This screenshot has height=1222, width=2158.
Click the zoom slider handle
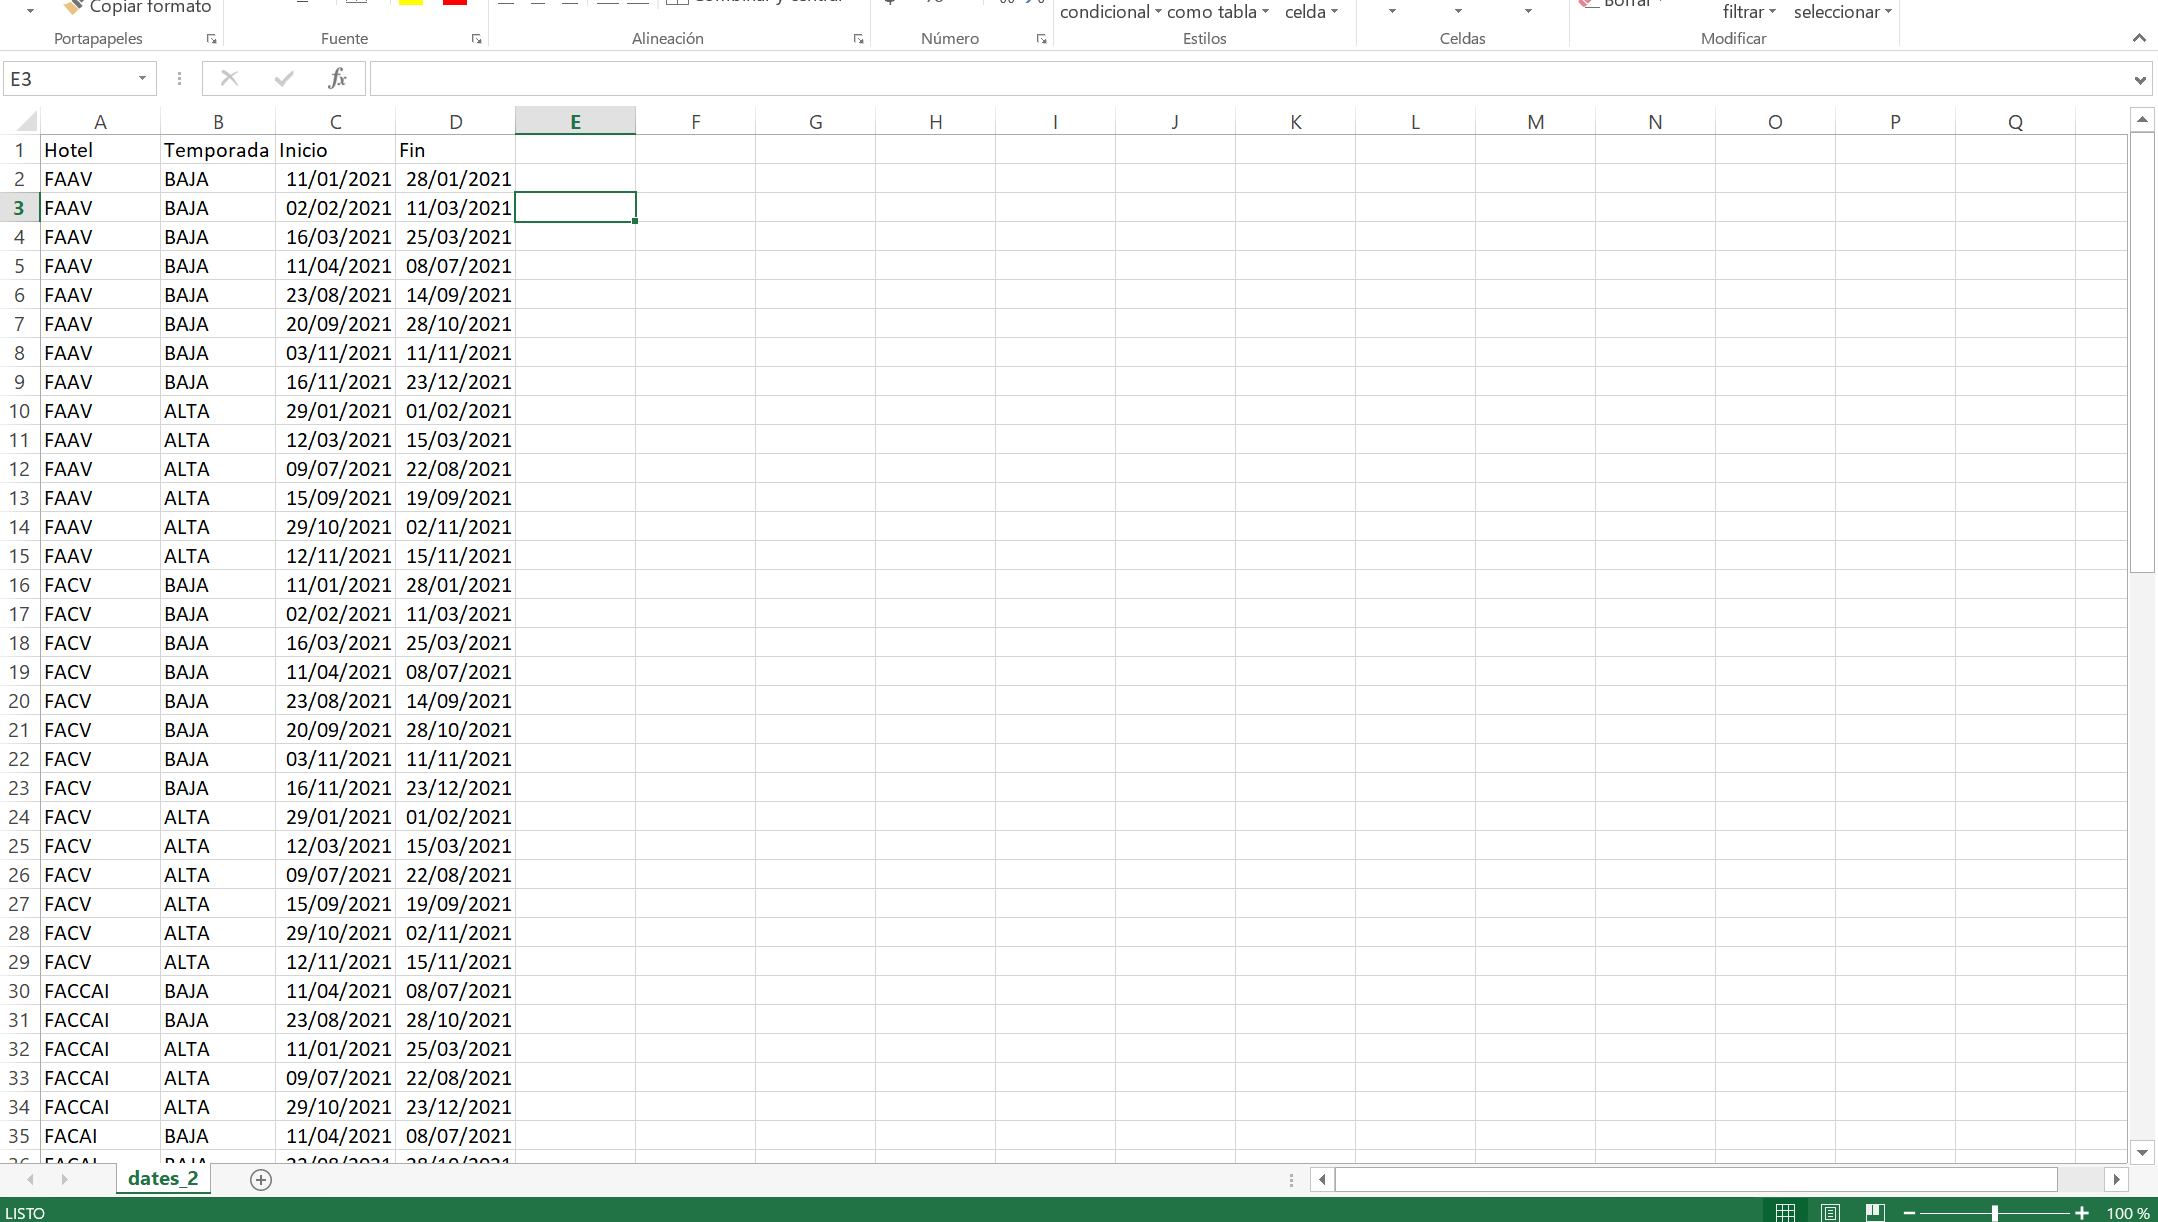[1994, 1212]
